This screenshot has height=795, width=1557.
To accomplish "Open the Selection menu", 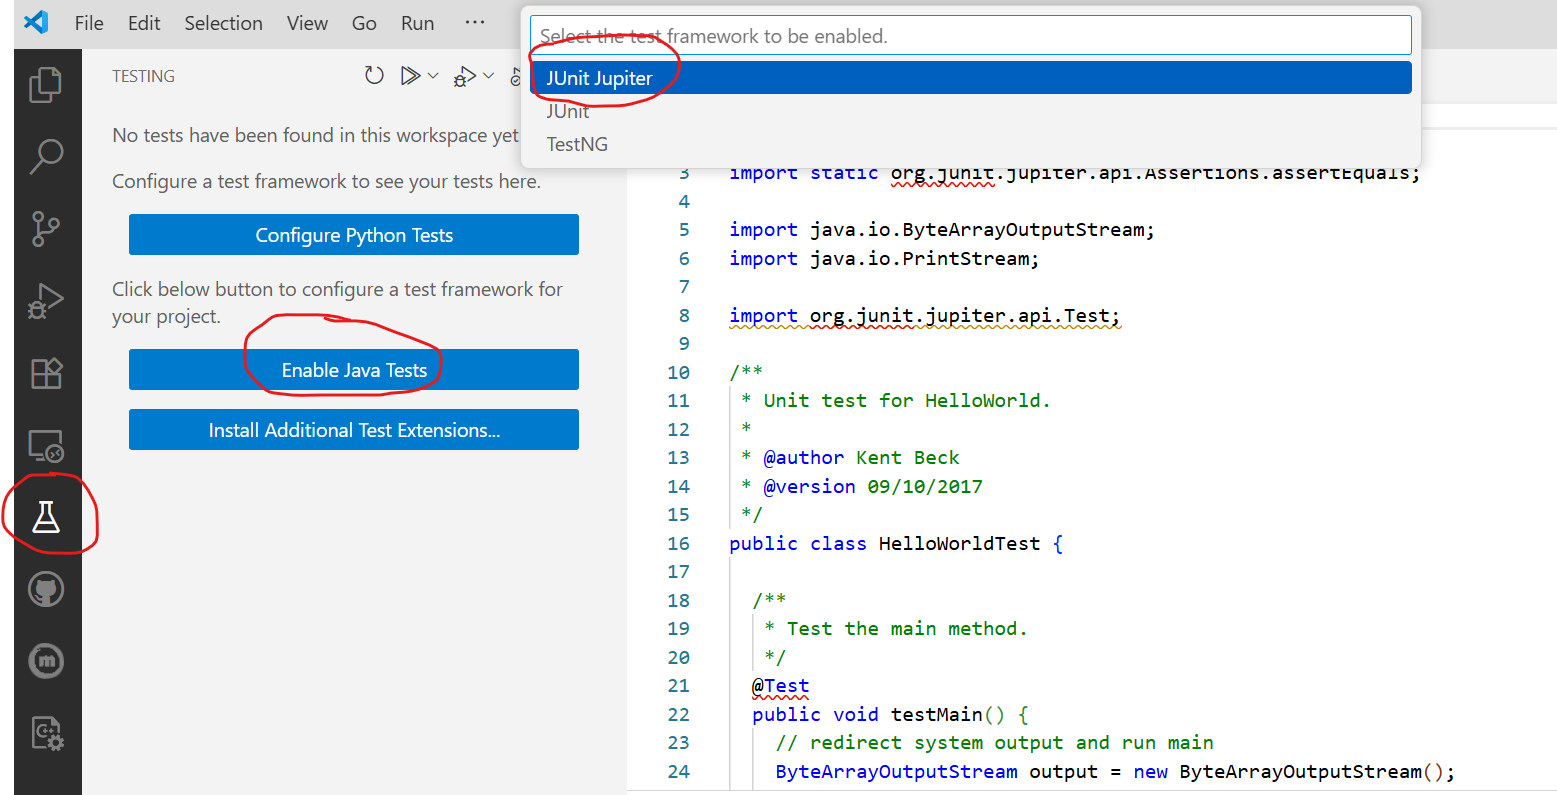I will point(223,23).
